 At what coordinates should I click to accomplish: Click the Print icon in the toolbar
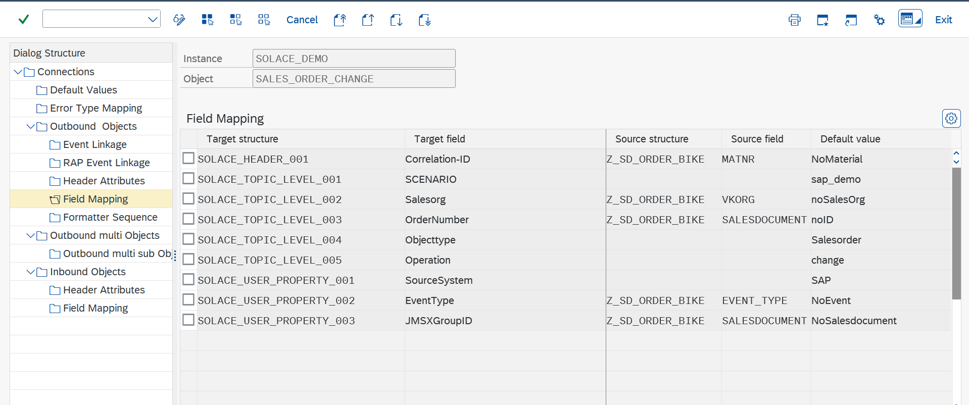(x=795, y=20)
